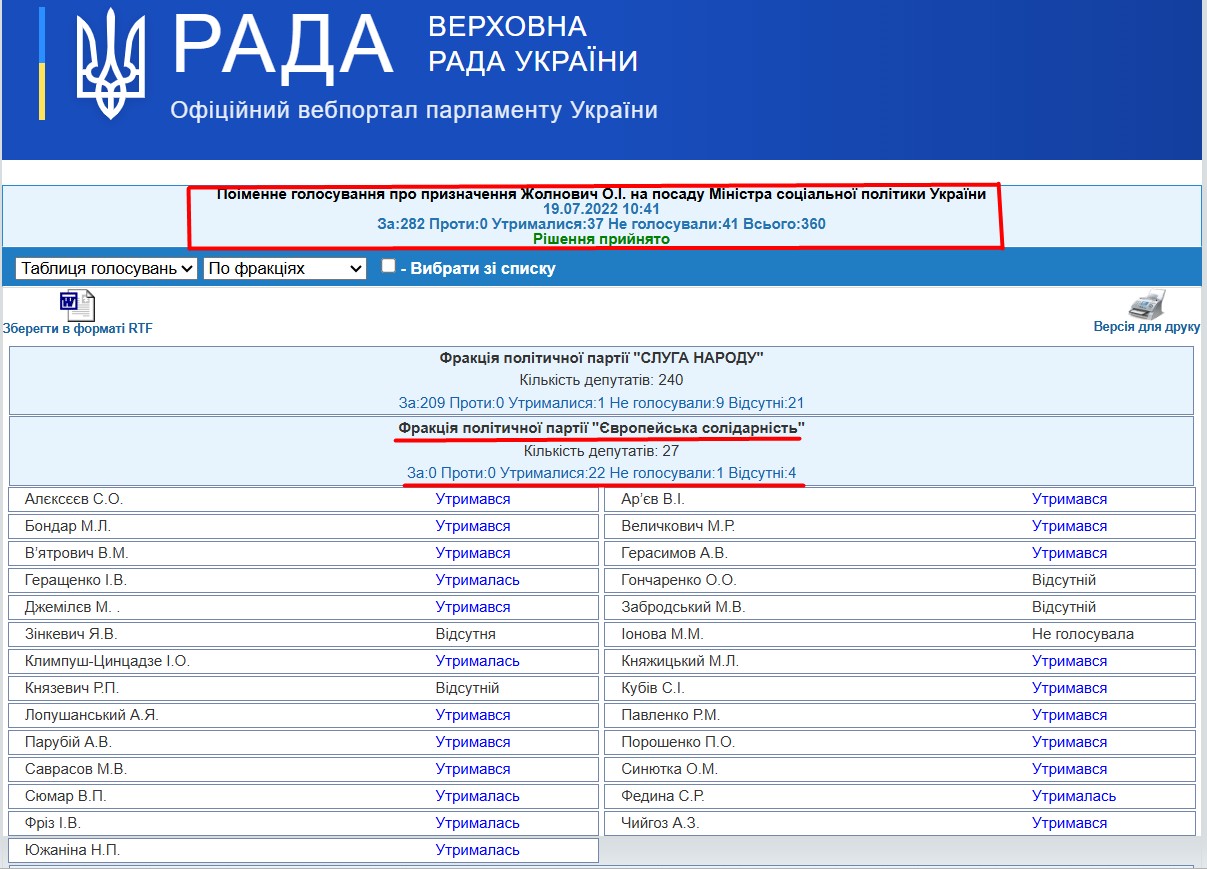Click Порошенко's vote 'Утримався'

click(x=1069, y=742)
